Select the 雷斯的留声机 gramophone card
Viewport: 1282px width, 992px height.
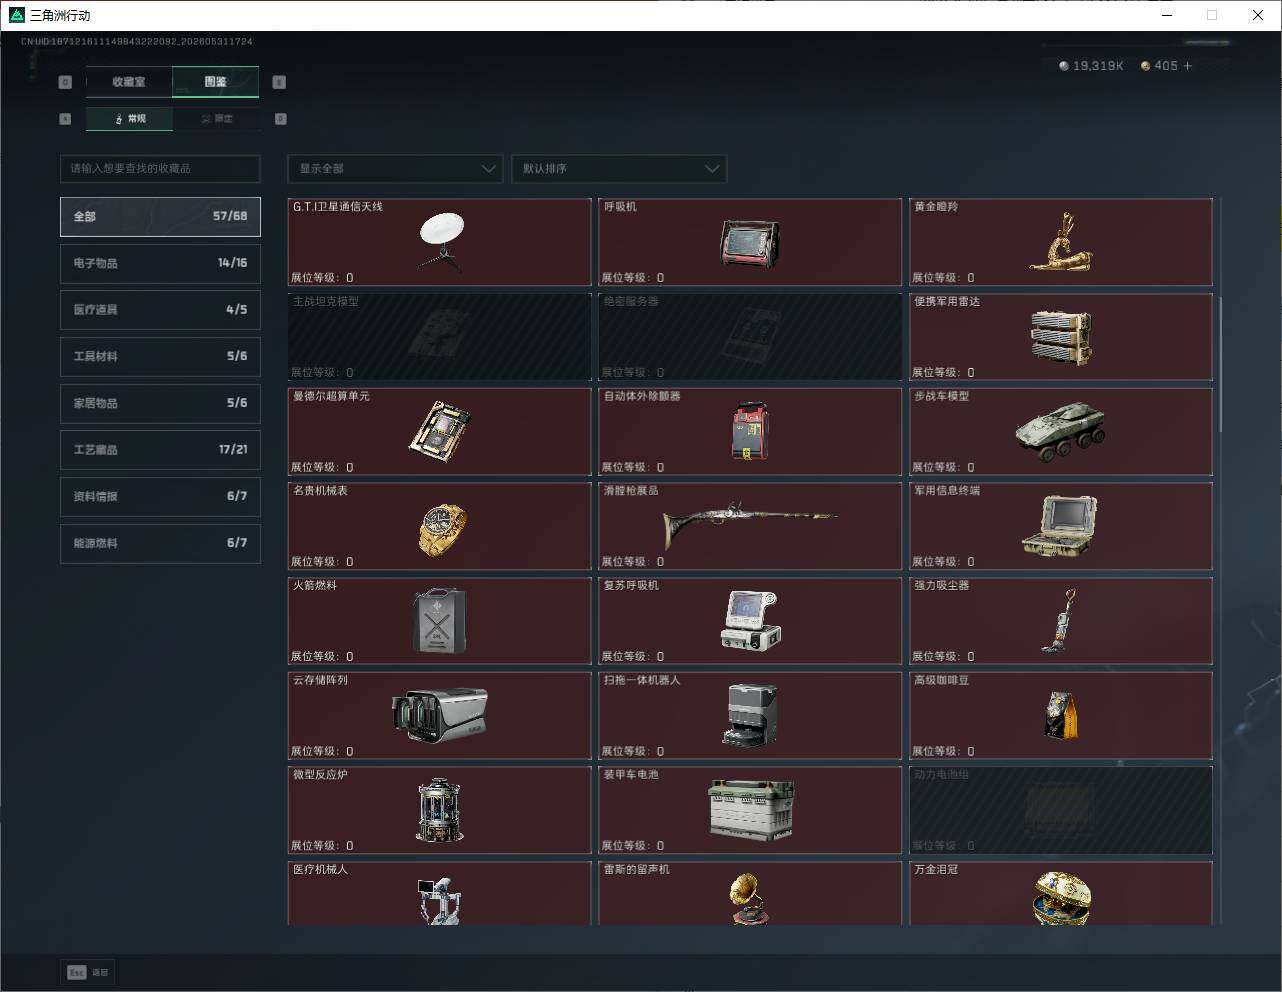[750, 893]
